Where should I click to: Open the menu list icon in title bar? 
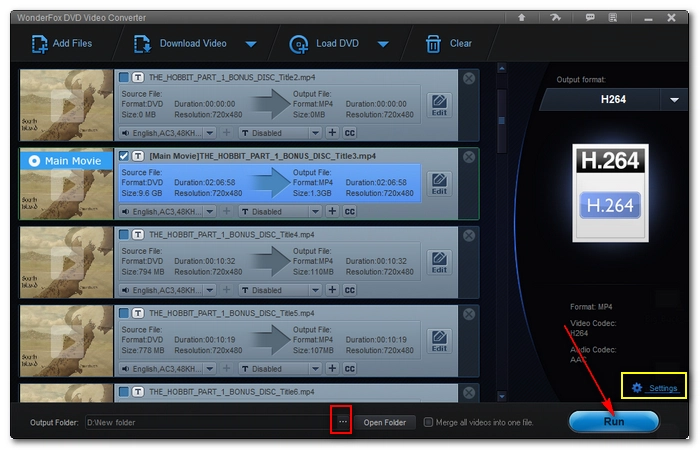point(612,17)
